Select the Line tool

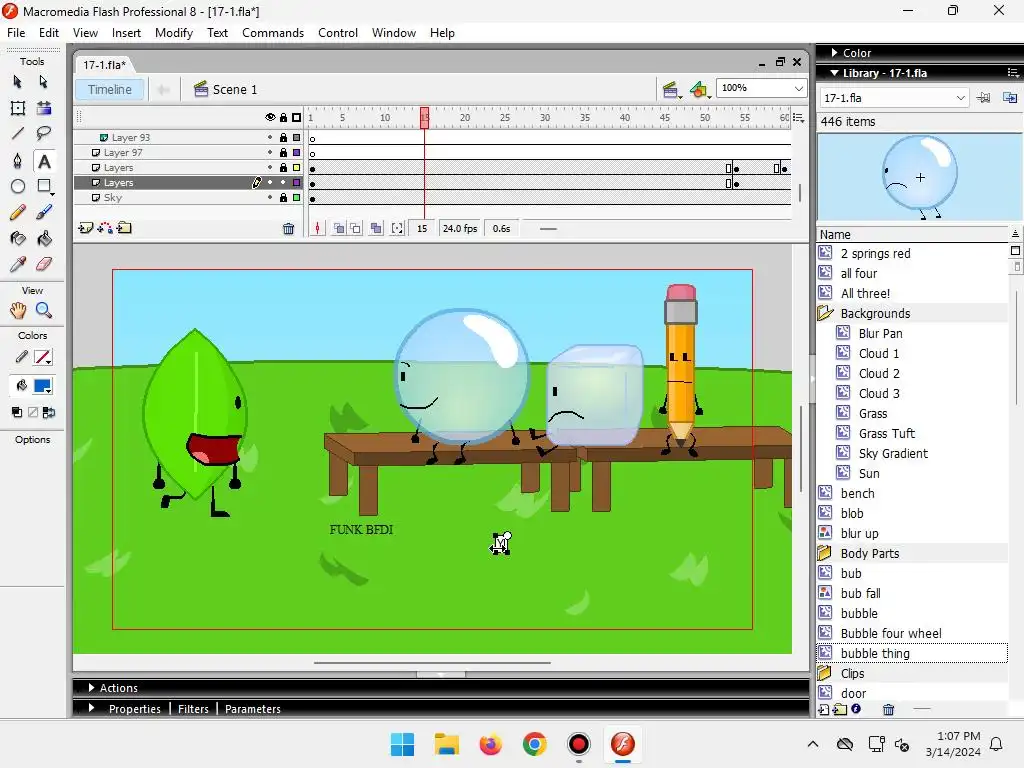(18, 134)
